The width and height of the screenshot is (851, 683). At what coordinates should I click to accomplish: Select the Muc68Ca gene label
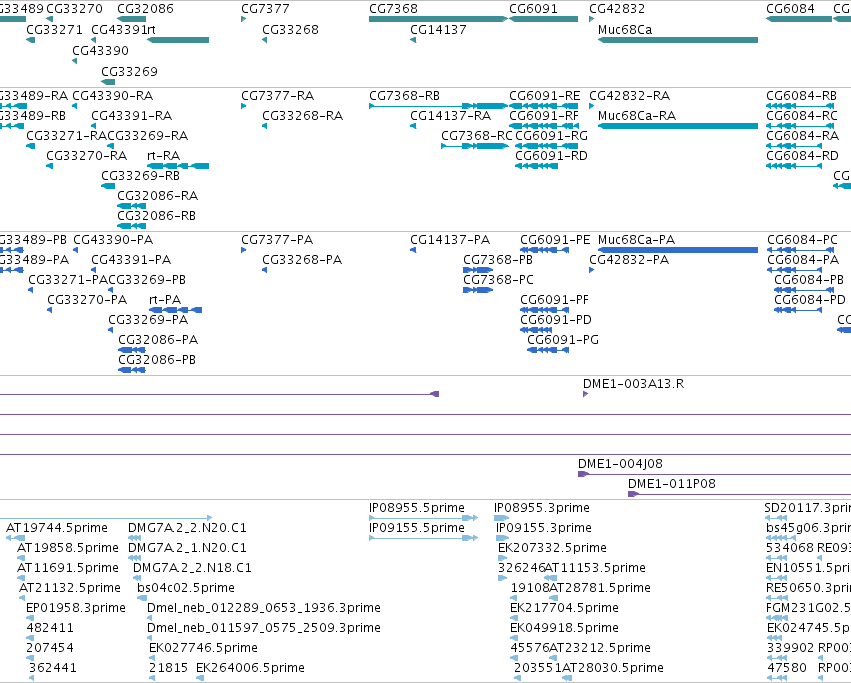625,30
